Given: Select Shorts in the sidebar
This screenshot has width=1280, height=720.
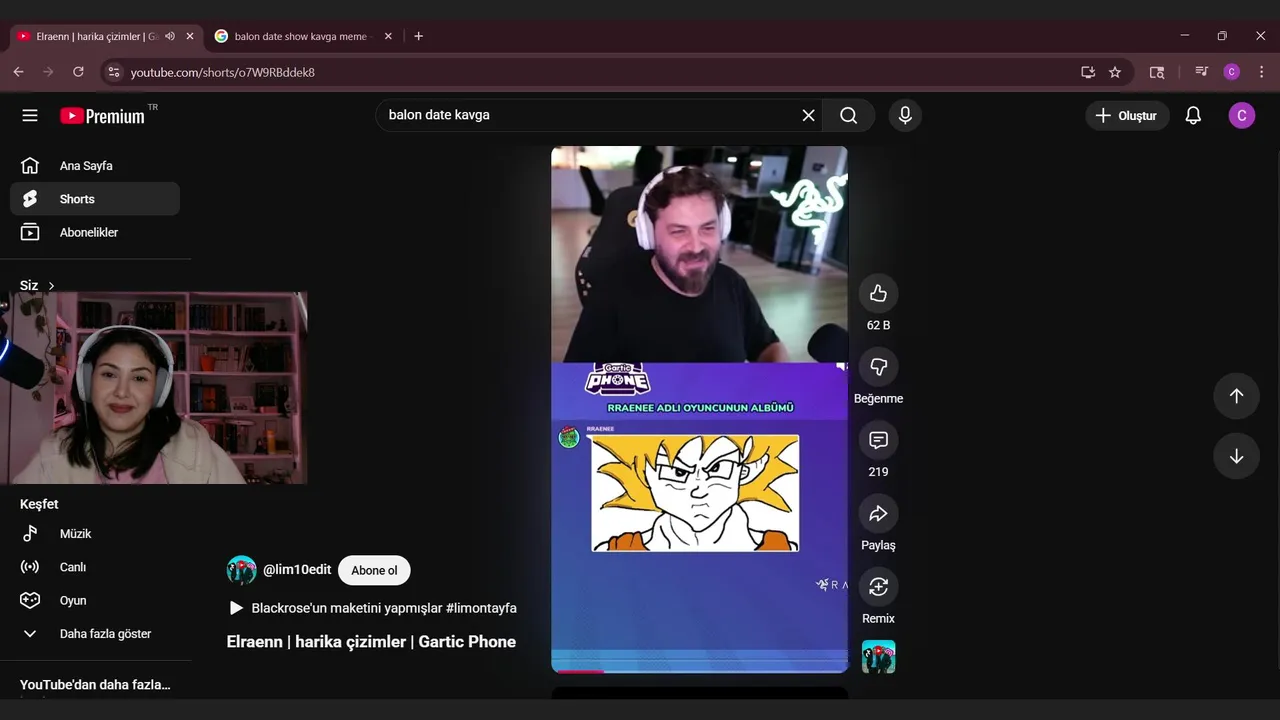Looking at the screenshot, I should 95,199.
